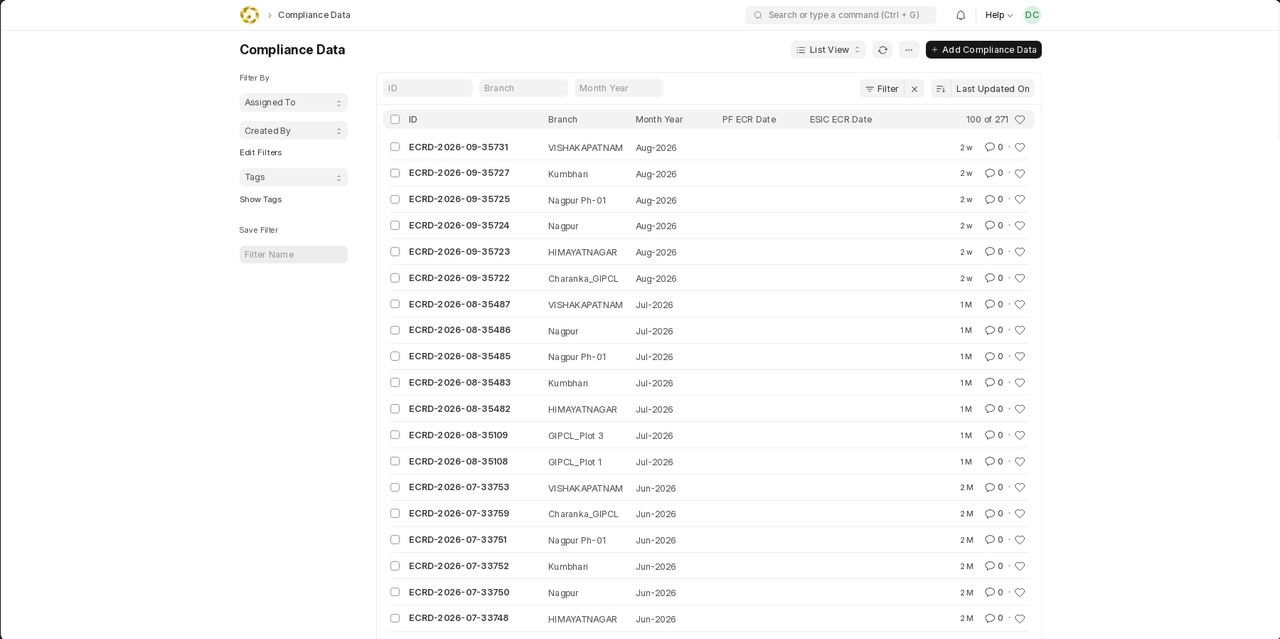This screenshot has width=1280, height=639.
Task: Focus the Branch filter input field
Action: (x=523, y=88)
